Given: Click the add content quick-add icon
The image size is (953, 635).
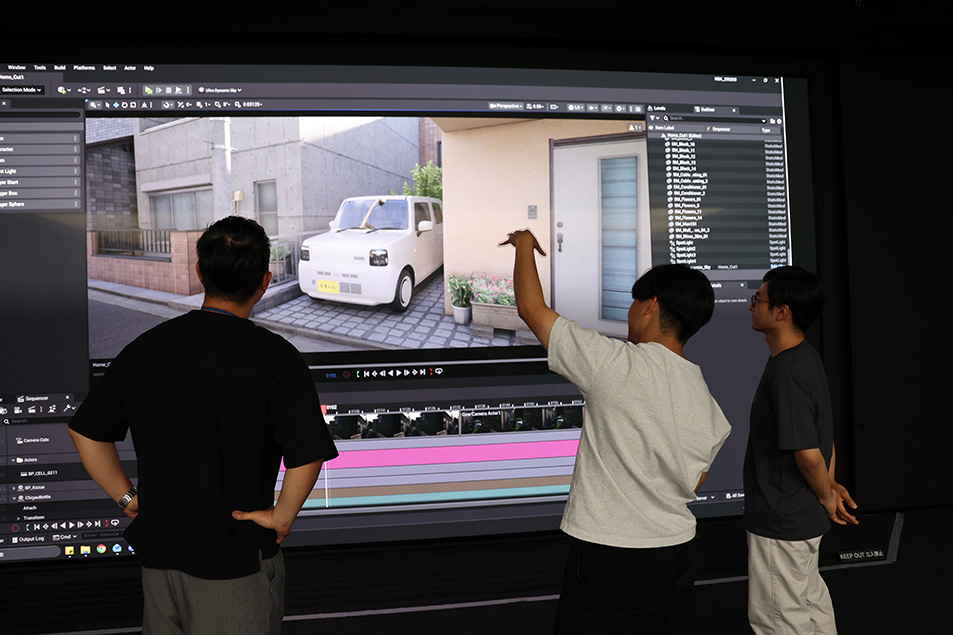Looking at the screenshot, I should (63, 90).
